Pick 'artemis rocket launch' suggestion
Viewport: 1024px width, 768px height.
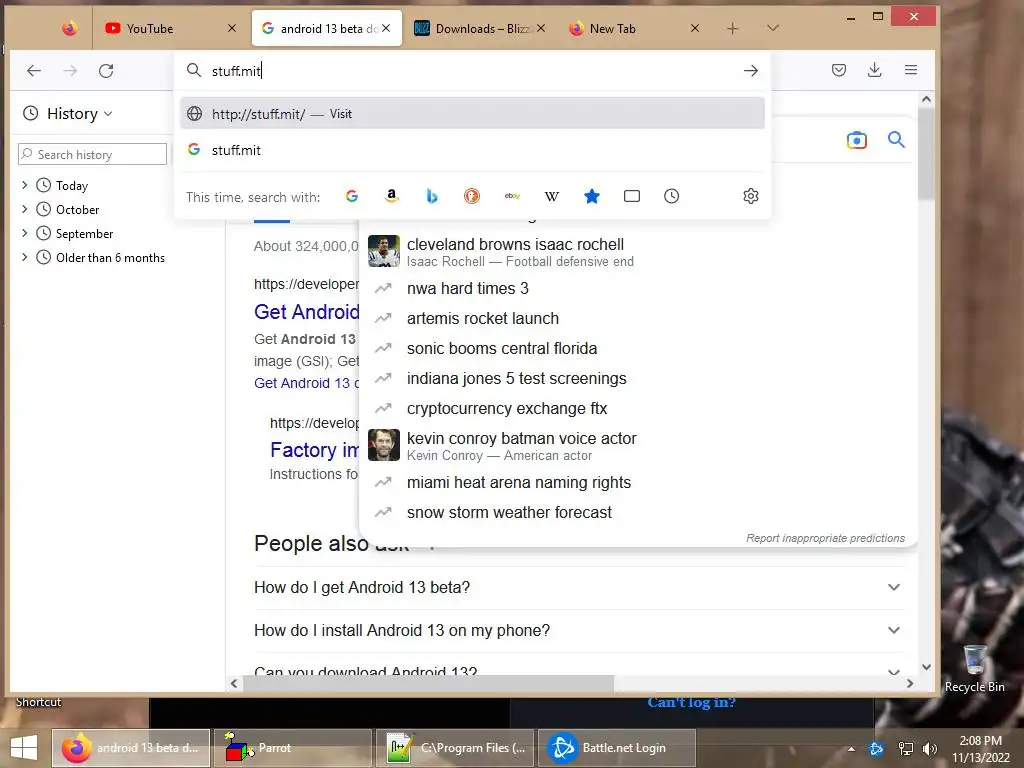(x=483, y=318)
